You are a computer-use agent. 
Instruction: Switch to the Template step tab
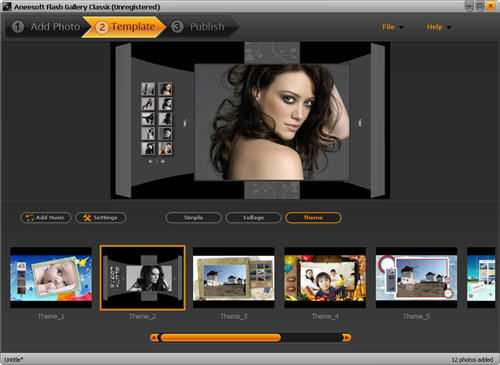[125, 27]
